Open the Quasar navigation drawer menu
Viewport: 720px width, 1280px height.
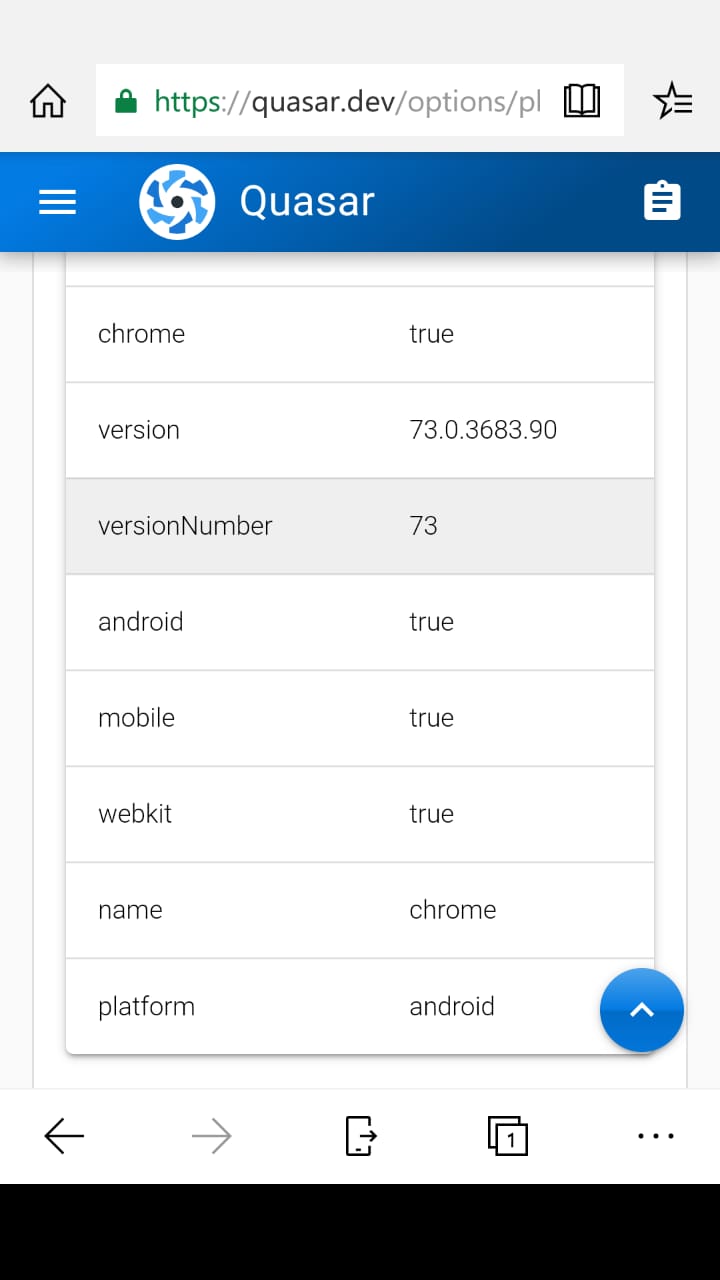click(57, 201)
